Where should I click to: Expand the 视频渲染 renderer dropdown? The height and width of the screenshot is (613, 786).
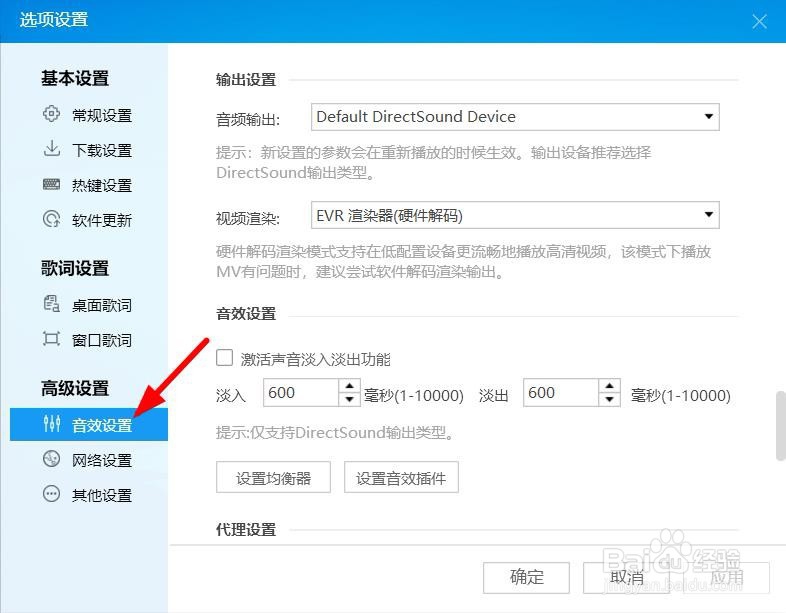pos(515,215)
